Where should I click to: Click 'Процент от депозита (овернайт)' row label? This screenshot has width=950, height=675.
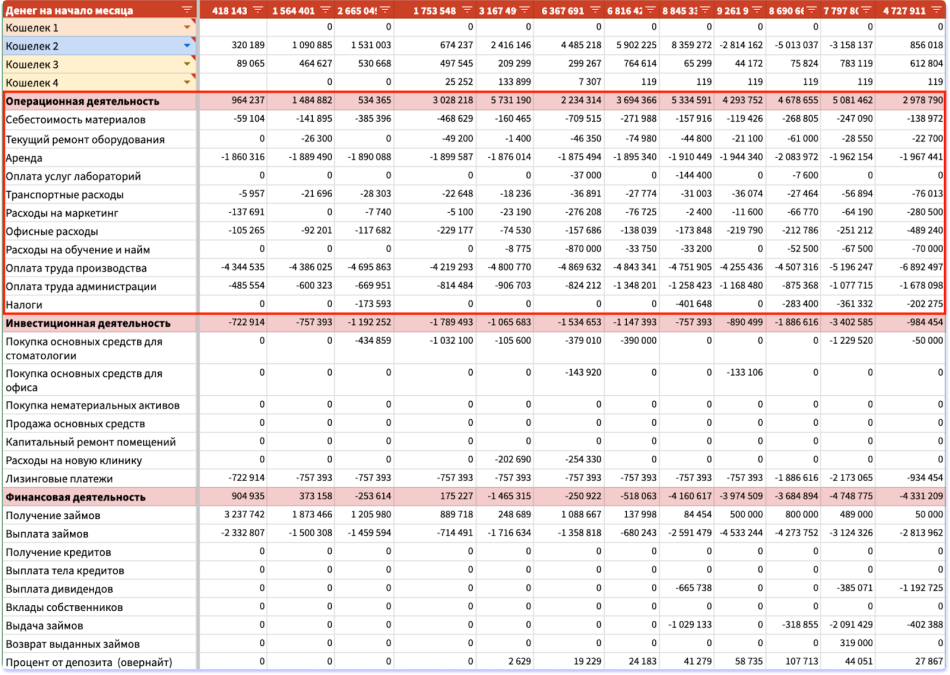(x=89, y=663)
